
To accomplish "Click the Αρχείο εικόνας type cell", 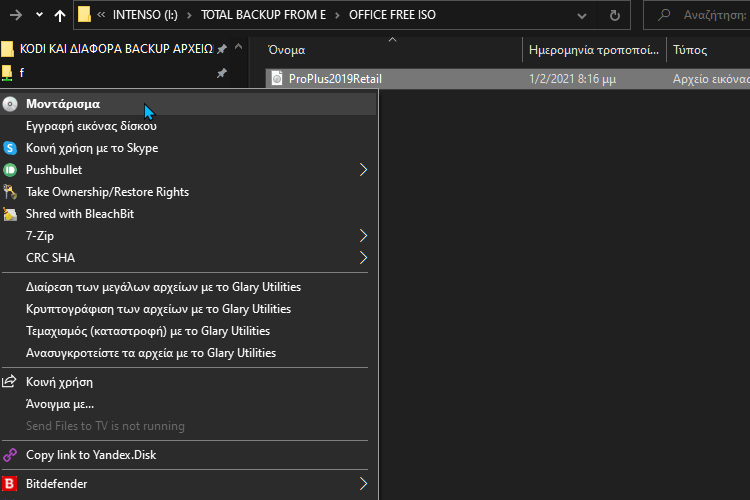I will 711,79.
